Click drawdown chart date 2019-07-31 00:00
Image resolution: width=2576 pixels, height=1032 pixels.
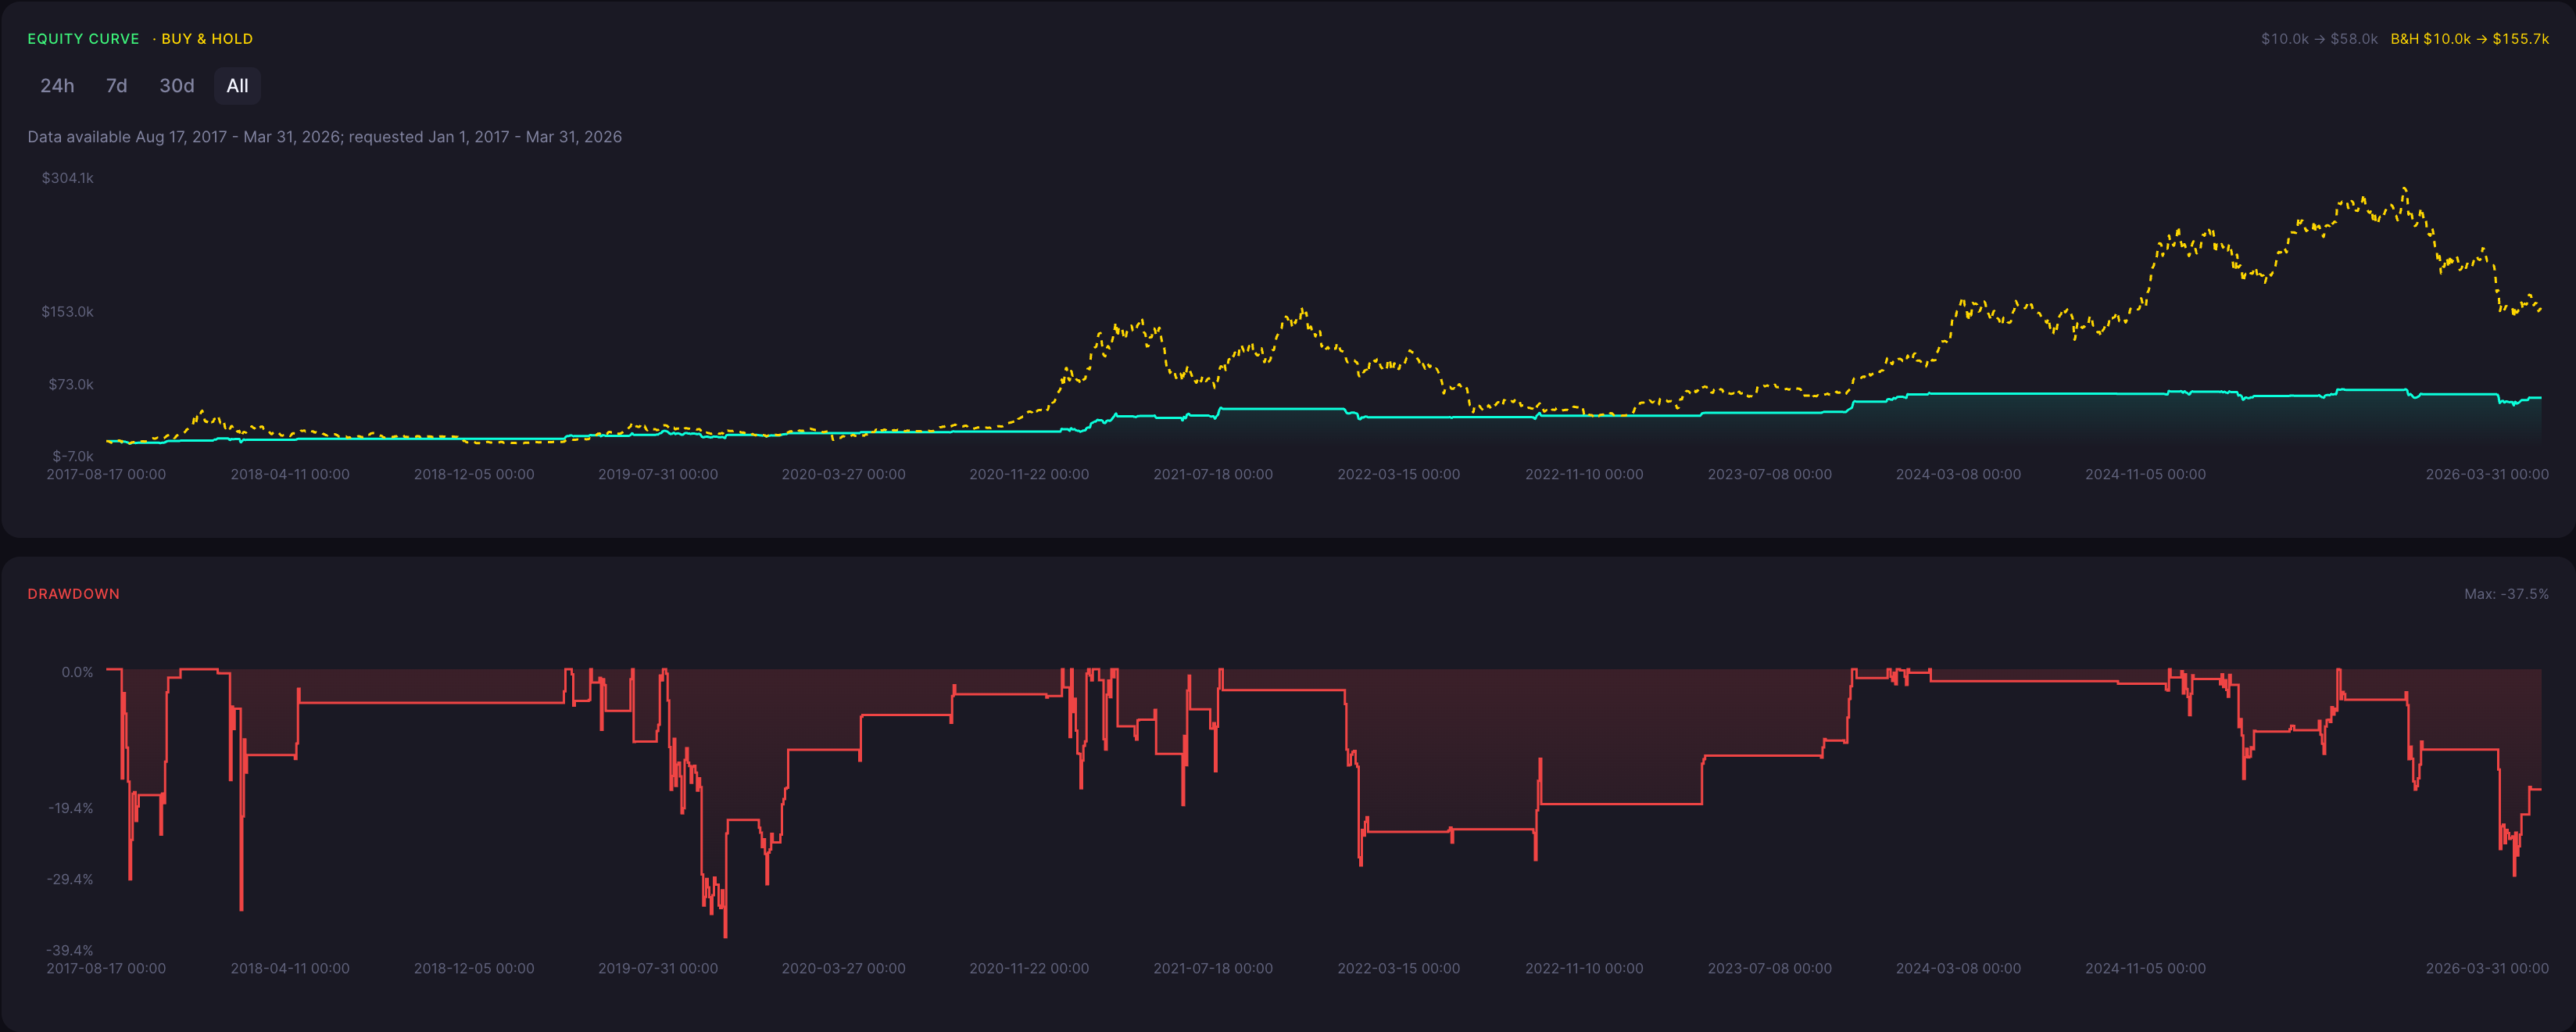click(x=658, y=969)
